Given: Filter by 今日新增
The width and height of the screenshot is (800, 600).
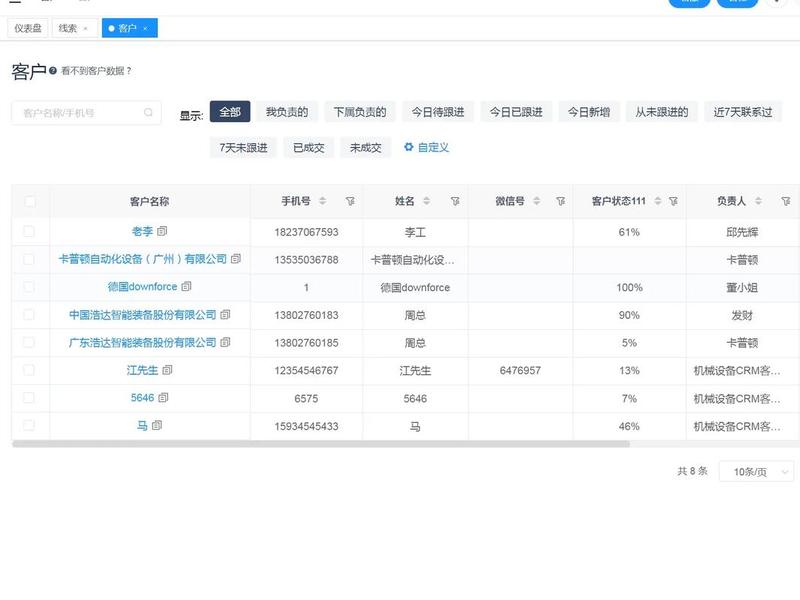Looking at the screenshot, I should pos(589,112).
